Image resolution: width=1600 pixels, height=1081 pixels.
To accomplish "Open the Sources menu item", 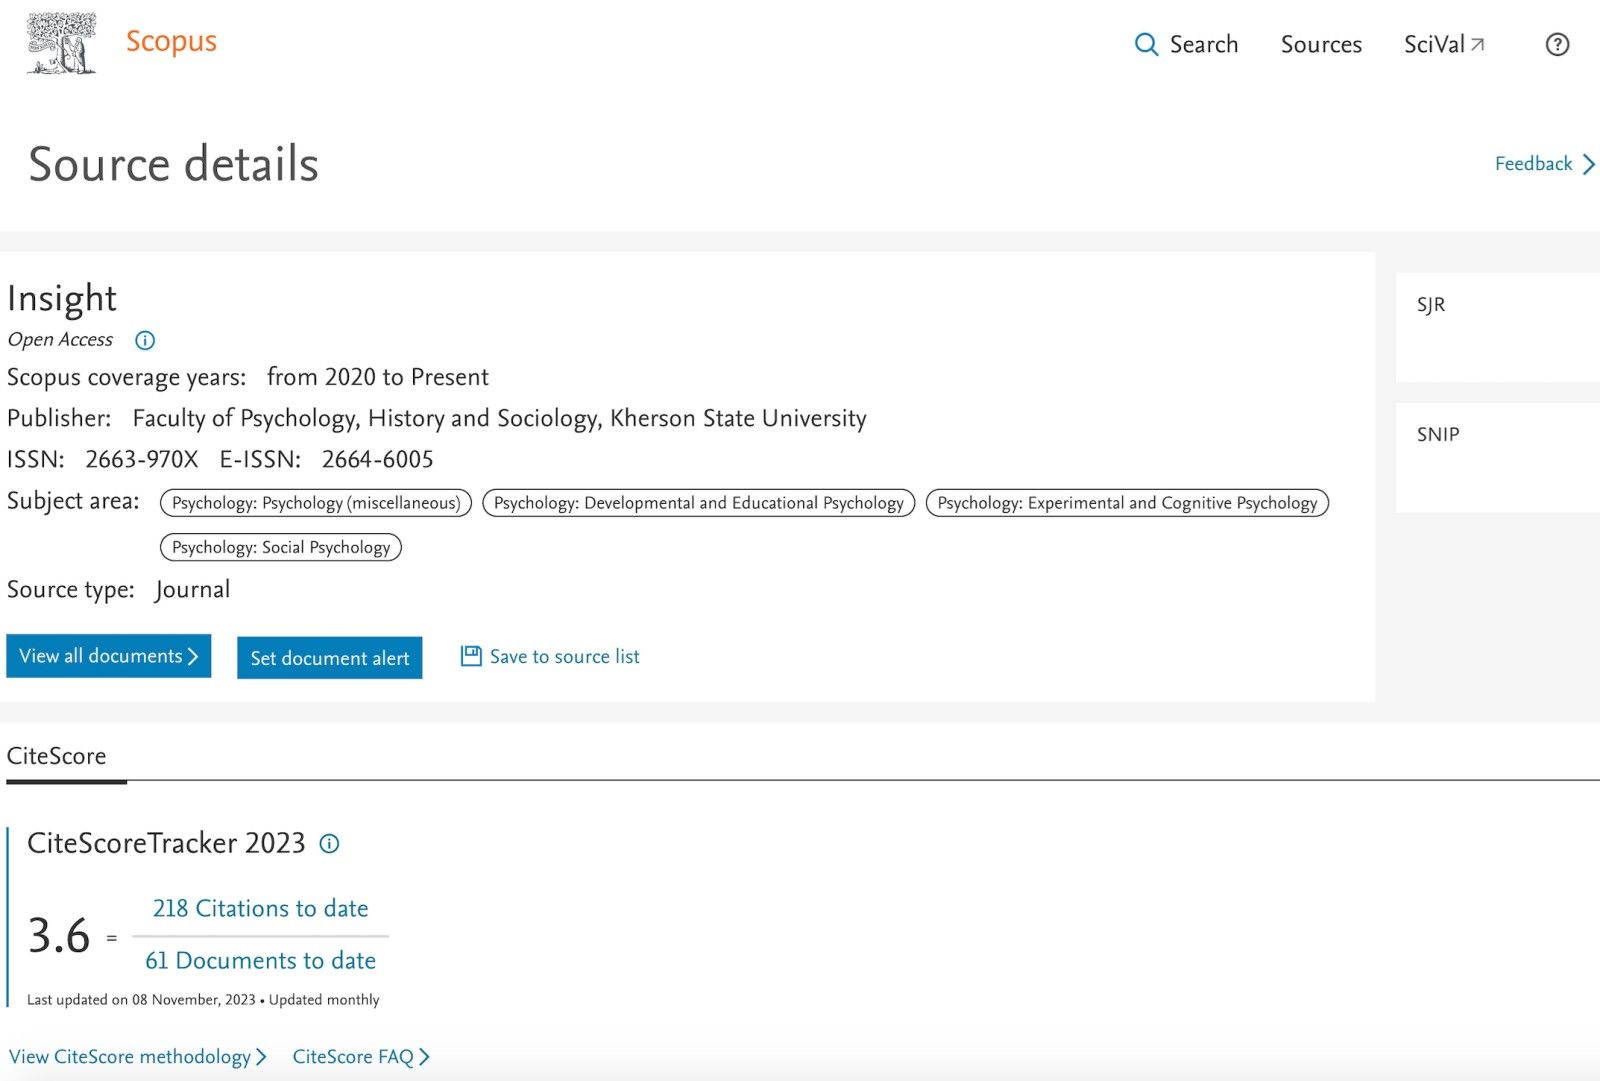I will (1321, 44).
